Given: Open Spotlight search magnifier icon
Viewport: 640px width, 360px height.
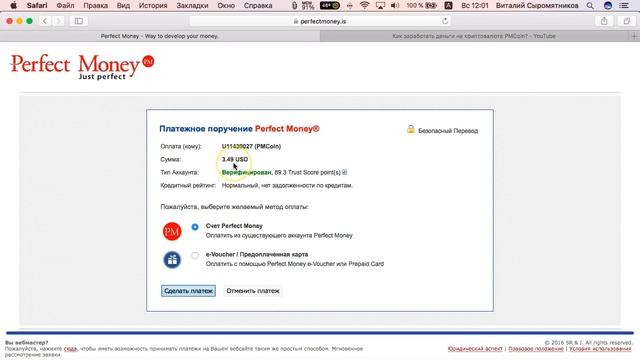Looking at the screenshot, I should pos(590,6).
